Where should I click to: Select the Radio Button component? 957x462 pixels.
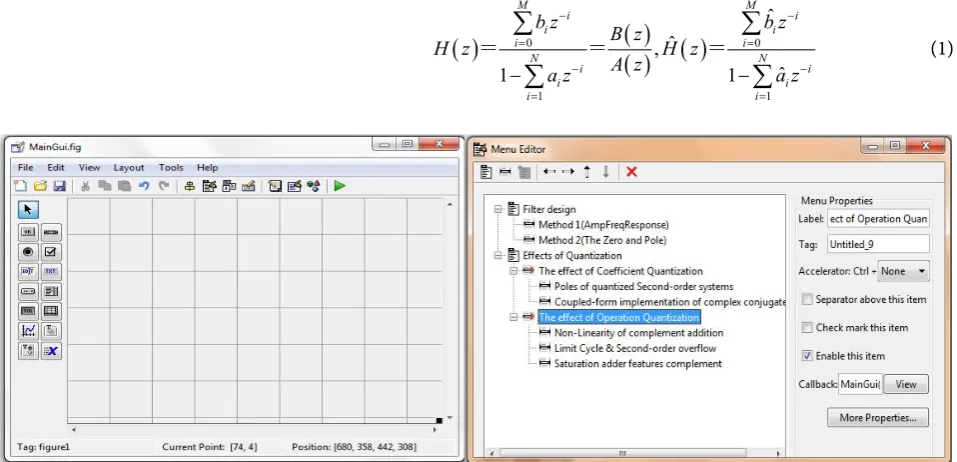[29, 251]
